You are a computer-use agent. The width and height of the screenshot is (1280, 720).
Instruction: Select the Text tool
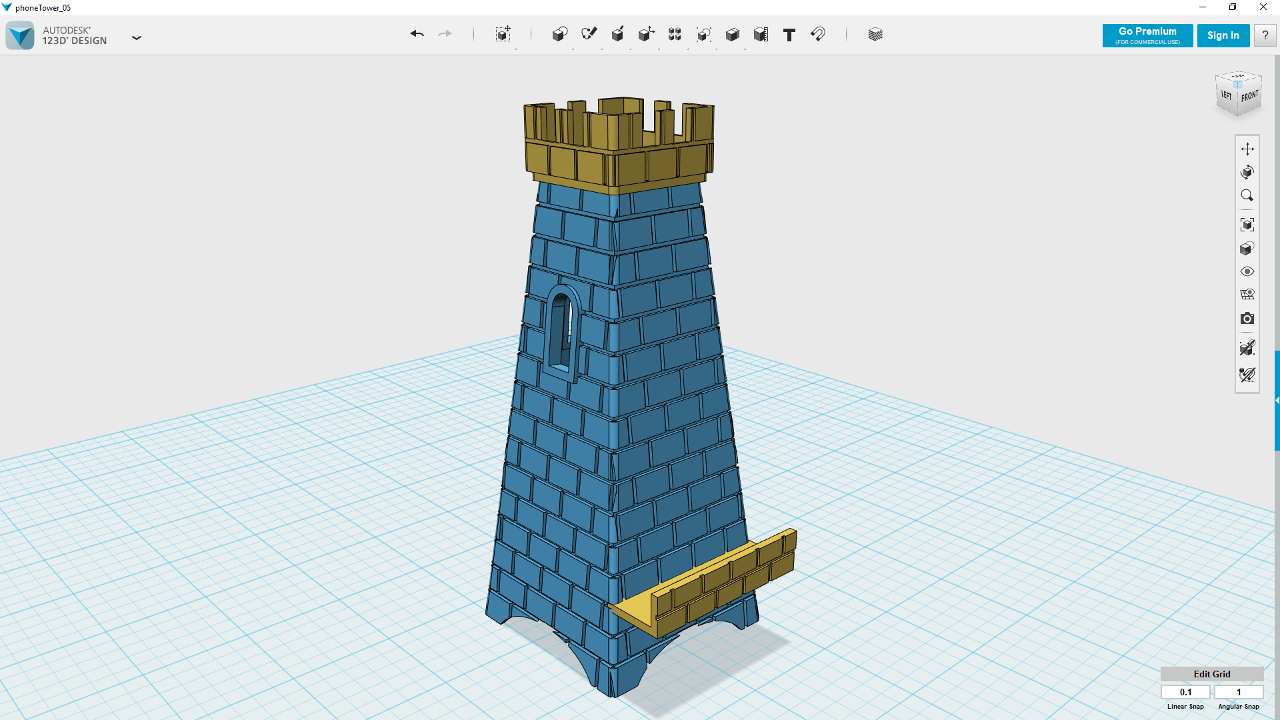(x=789, y=34)
